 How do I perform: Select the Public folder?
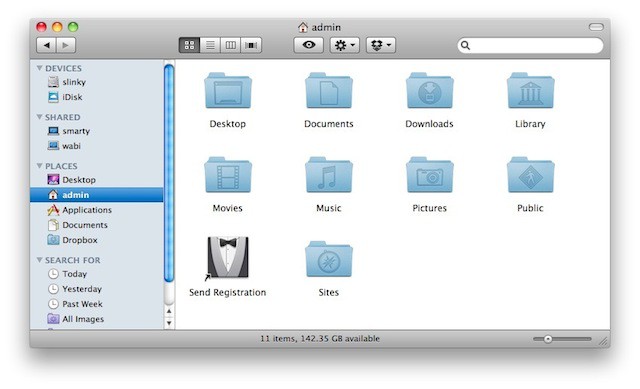pos(530,175)
